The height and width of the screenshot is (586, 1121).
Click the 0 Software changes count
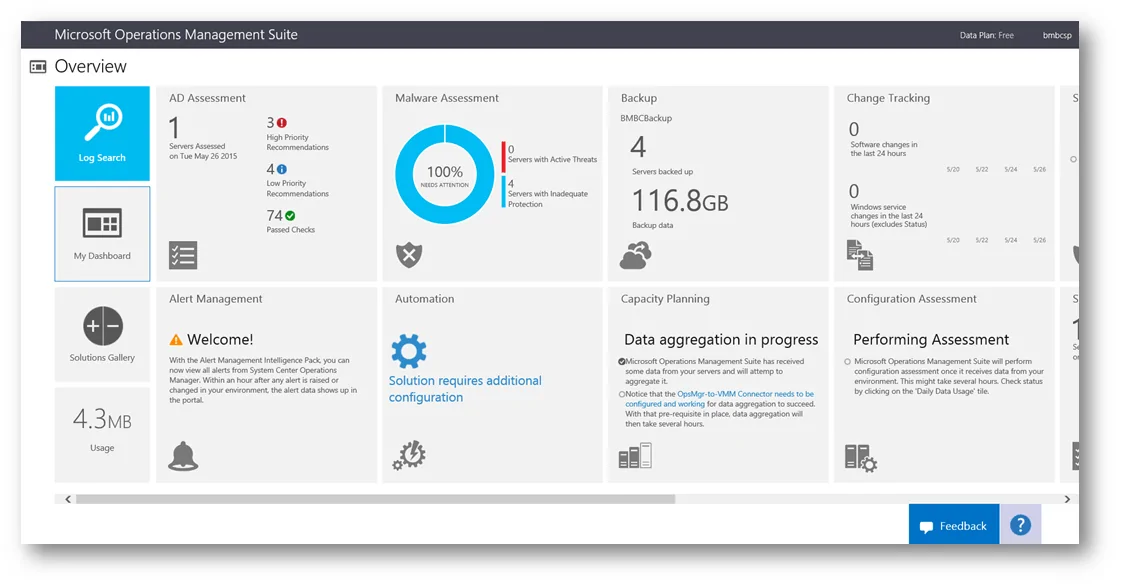coord(854,129)
